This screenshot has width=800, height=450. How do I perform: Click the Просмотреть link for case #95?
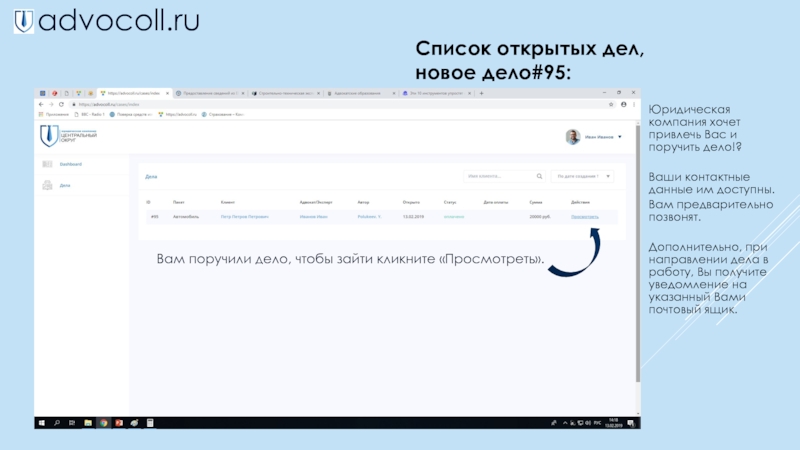[x=585, y=216]
